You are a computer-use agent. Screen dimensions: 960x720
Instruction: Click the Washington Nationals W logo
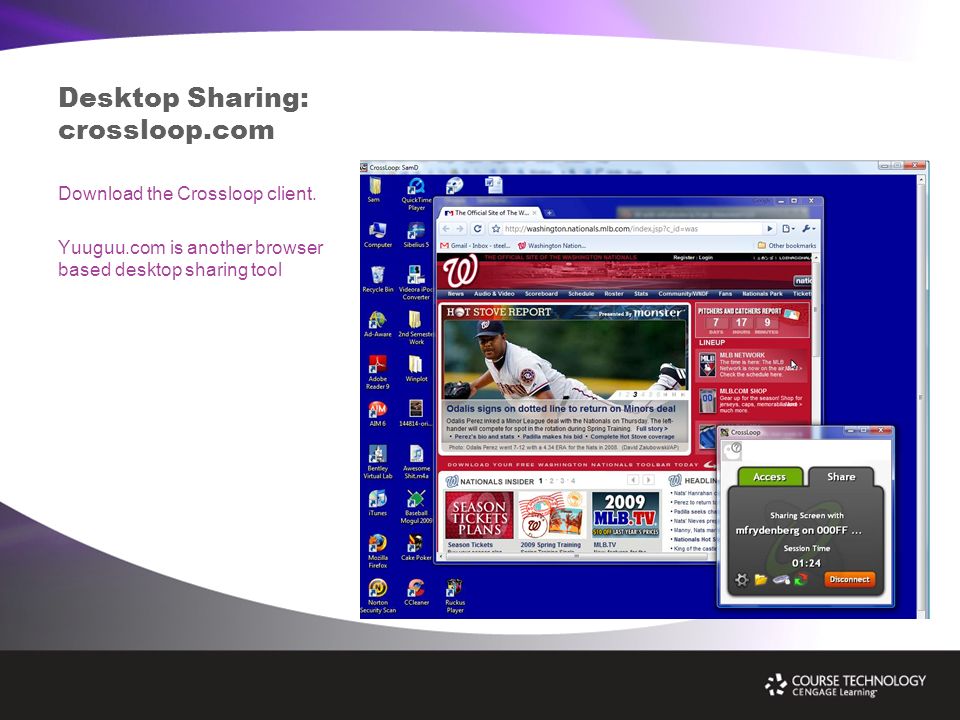coord(460,273)
